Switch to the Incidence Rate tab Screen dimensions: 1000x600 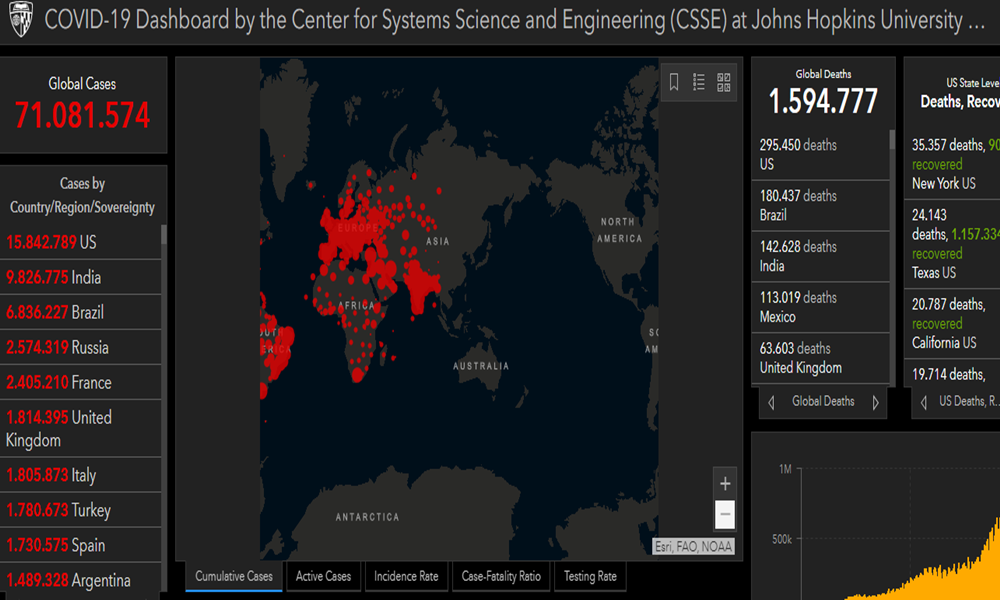click(x=406, y=576)
